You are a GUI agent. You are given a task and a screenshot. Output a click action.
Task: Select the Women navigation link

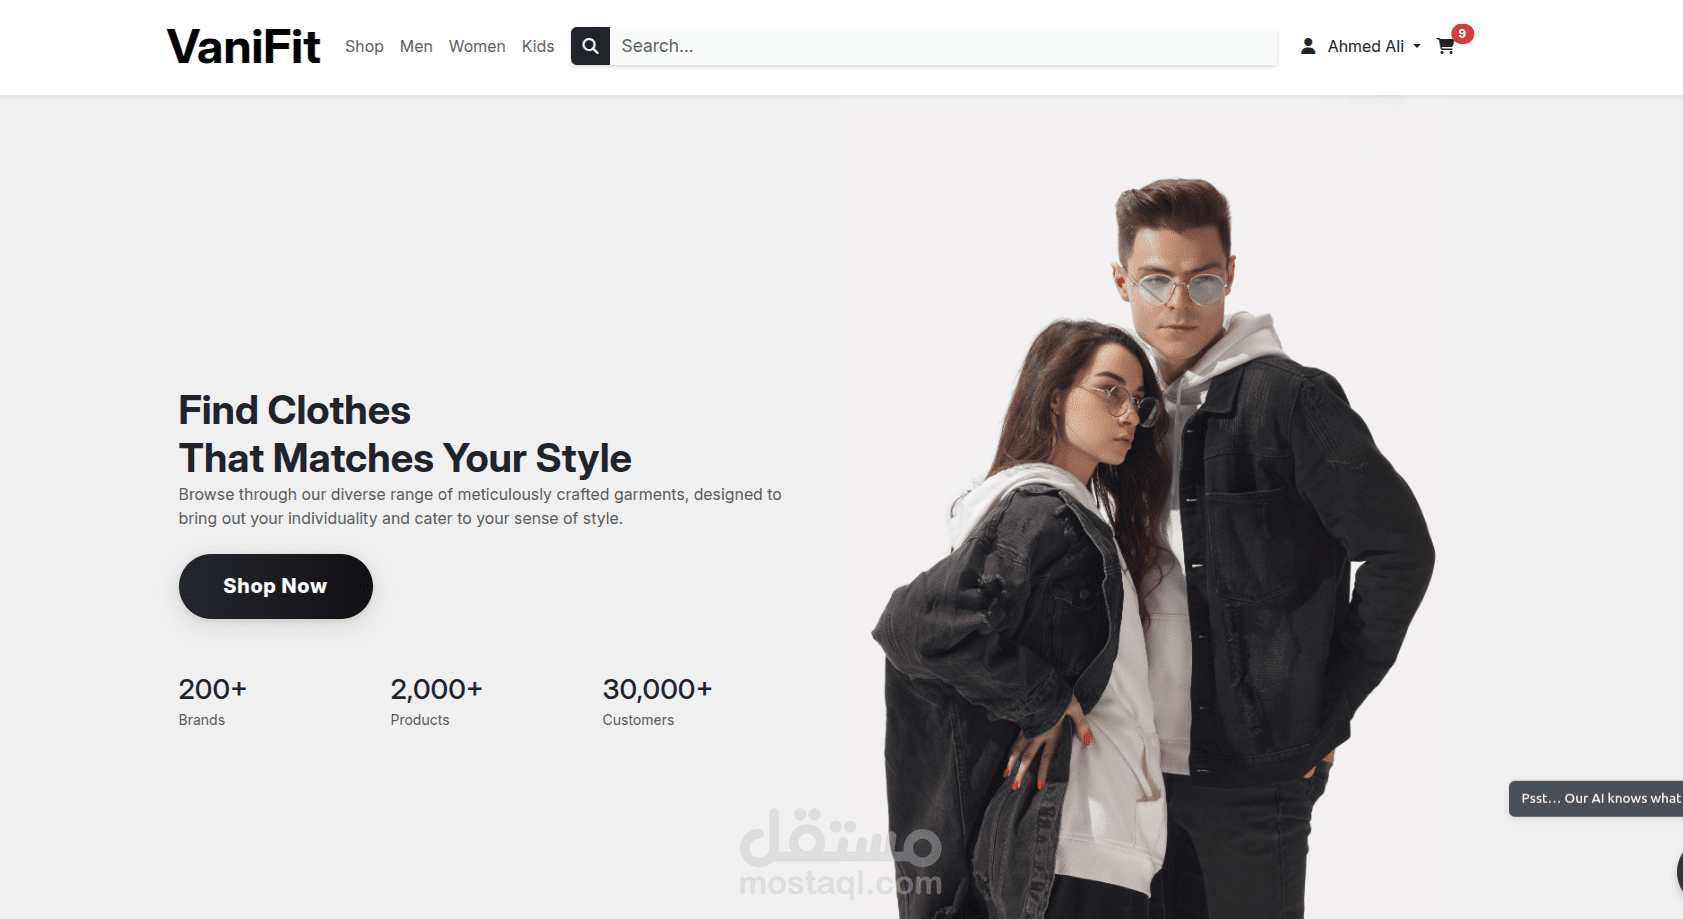coord(477,46)
